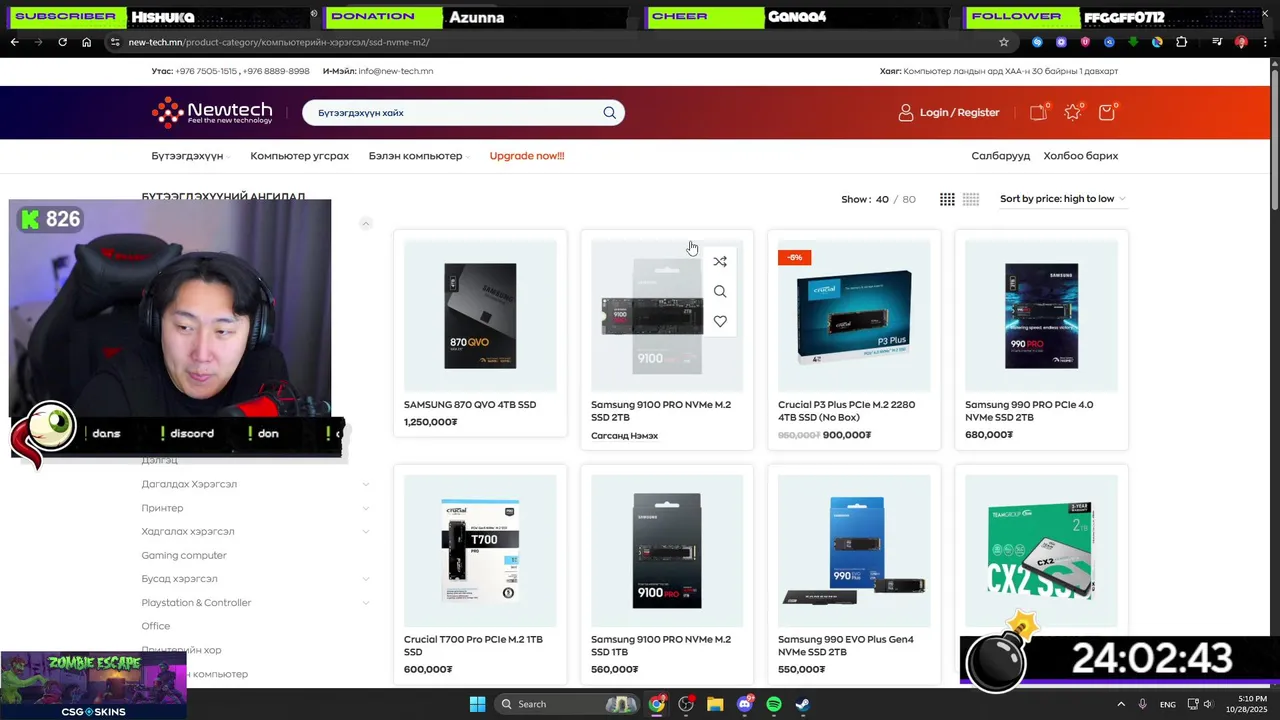Screen dimensions: 1280x720
Task: Click the SAMSUNG 870 QVO product image
Action: pyautogui.click(x=480, y=316)
